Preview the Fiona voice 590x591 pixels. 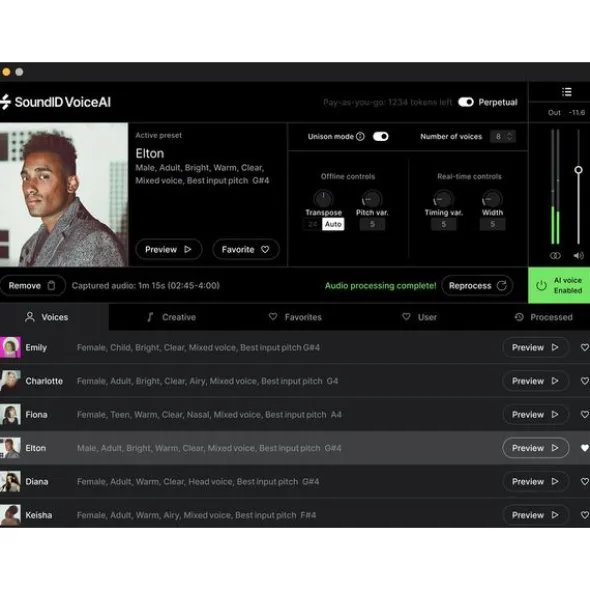tap(535, 415)
